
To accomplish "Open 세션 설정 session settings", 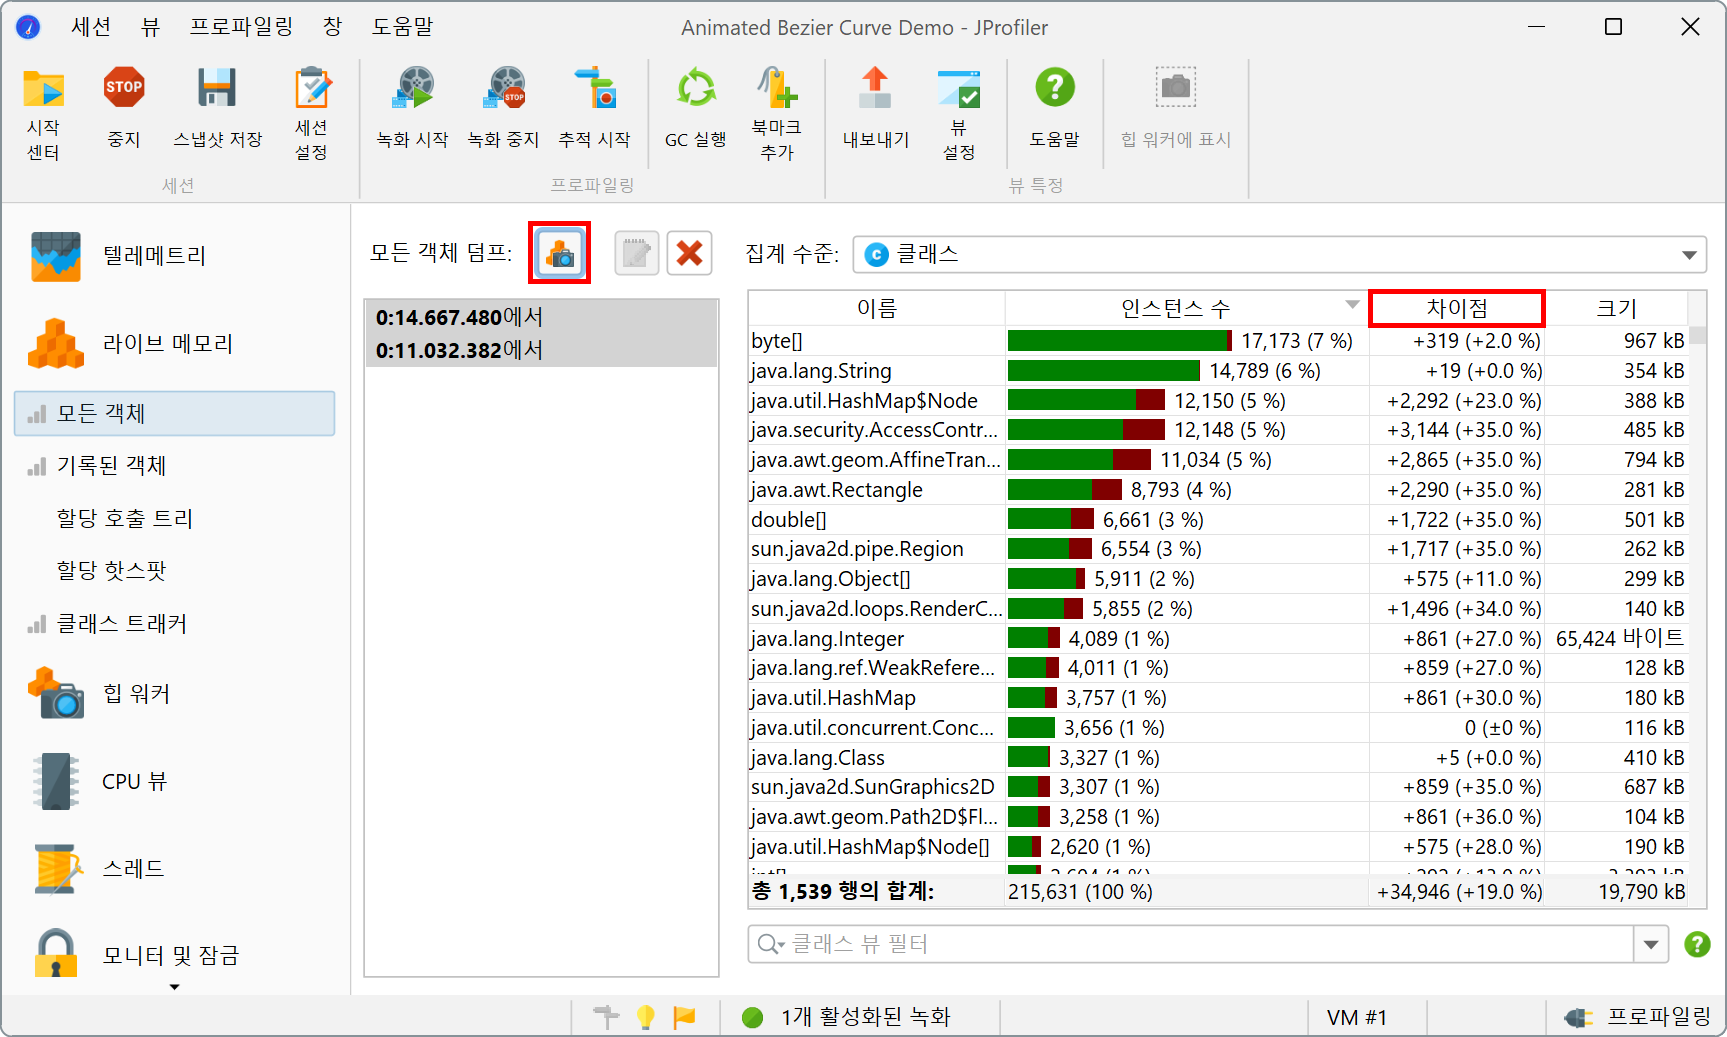I will coord(311,115).
